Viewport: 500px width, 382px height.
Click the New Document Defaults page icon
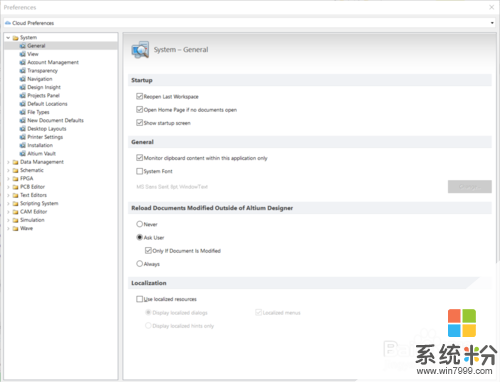tap(23, 120)
